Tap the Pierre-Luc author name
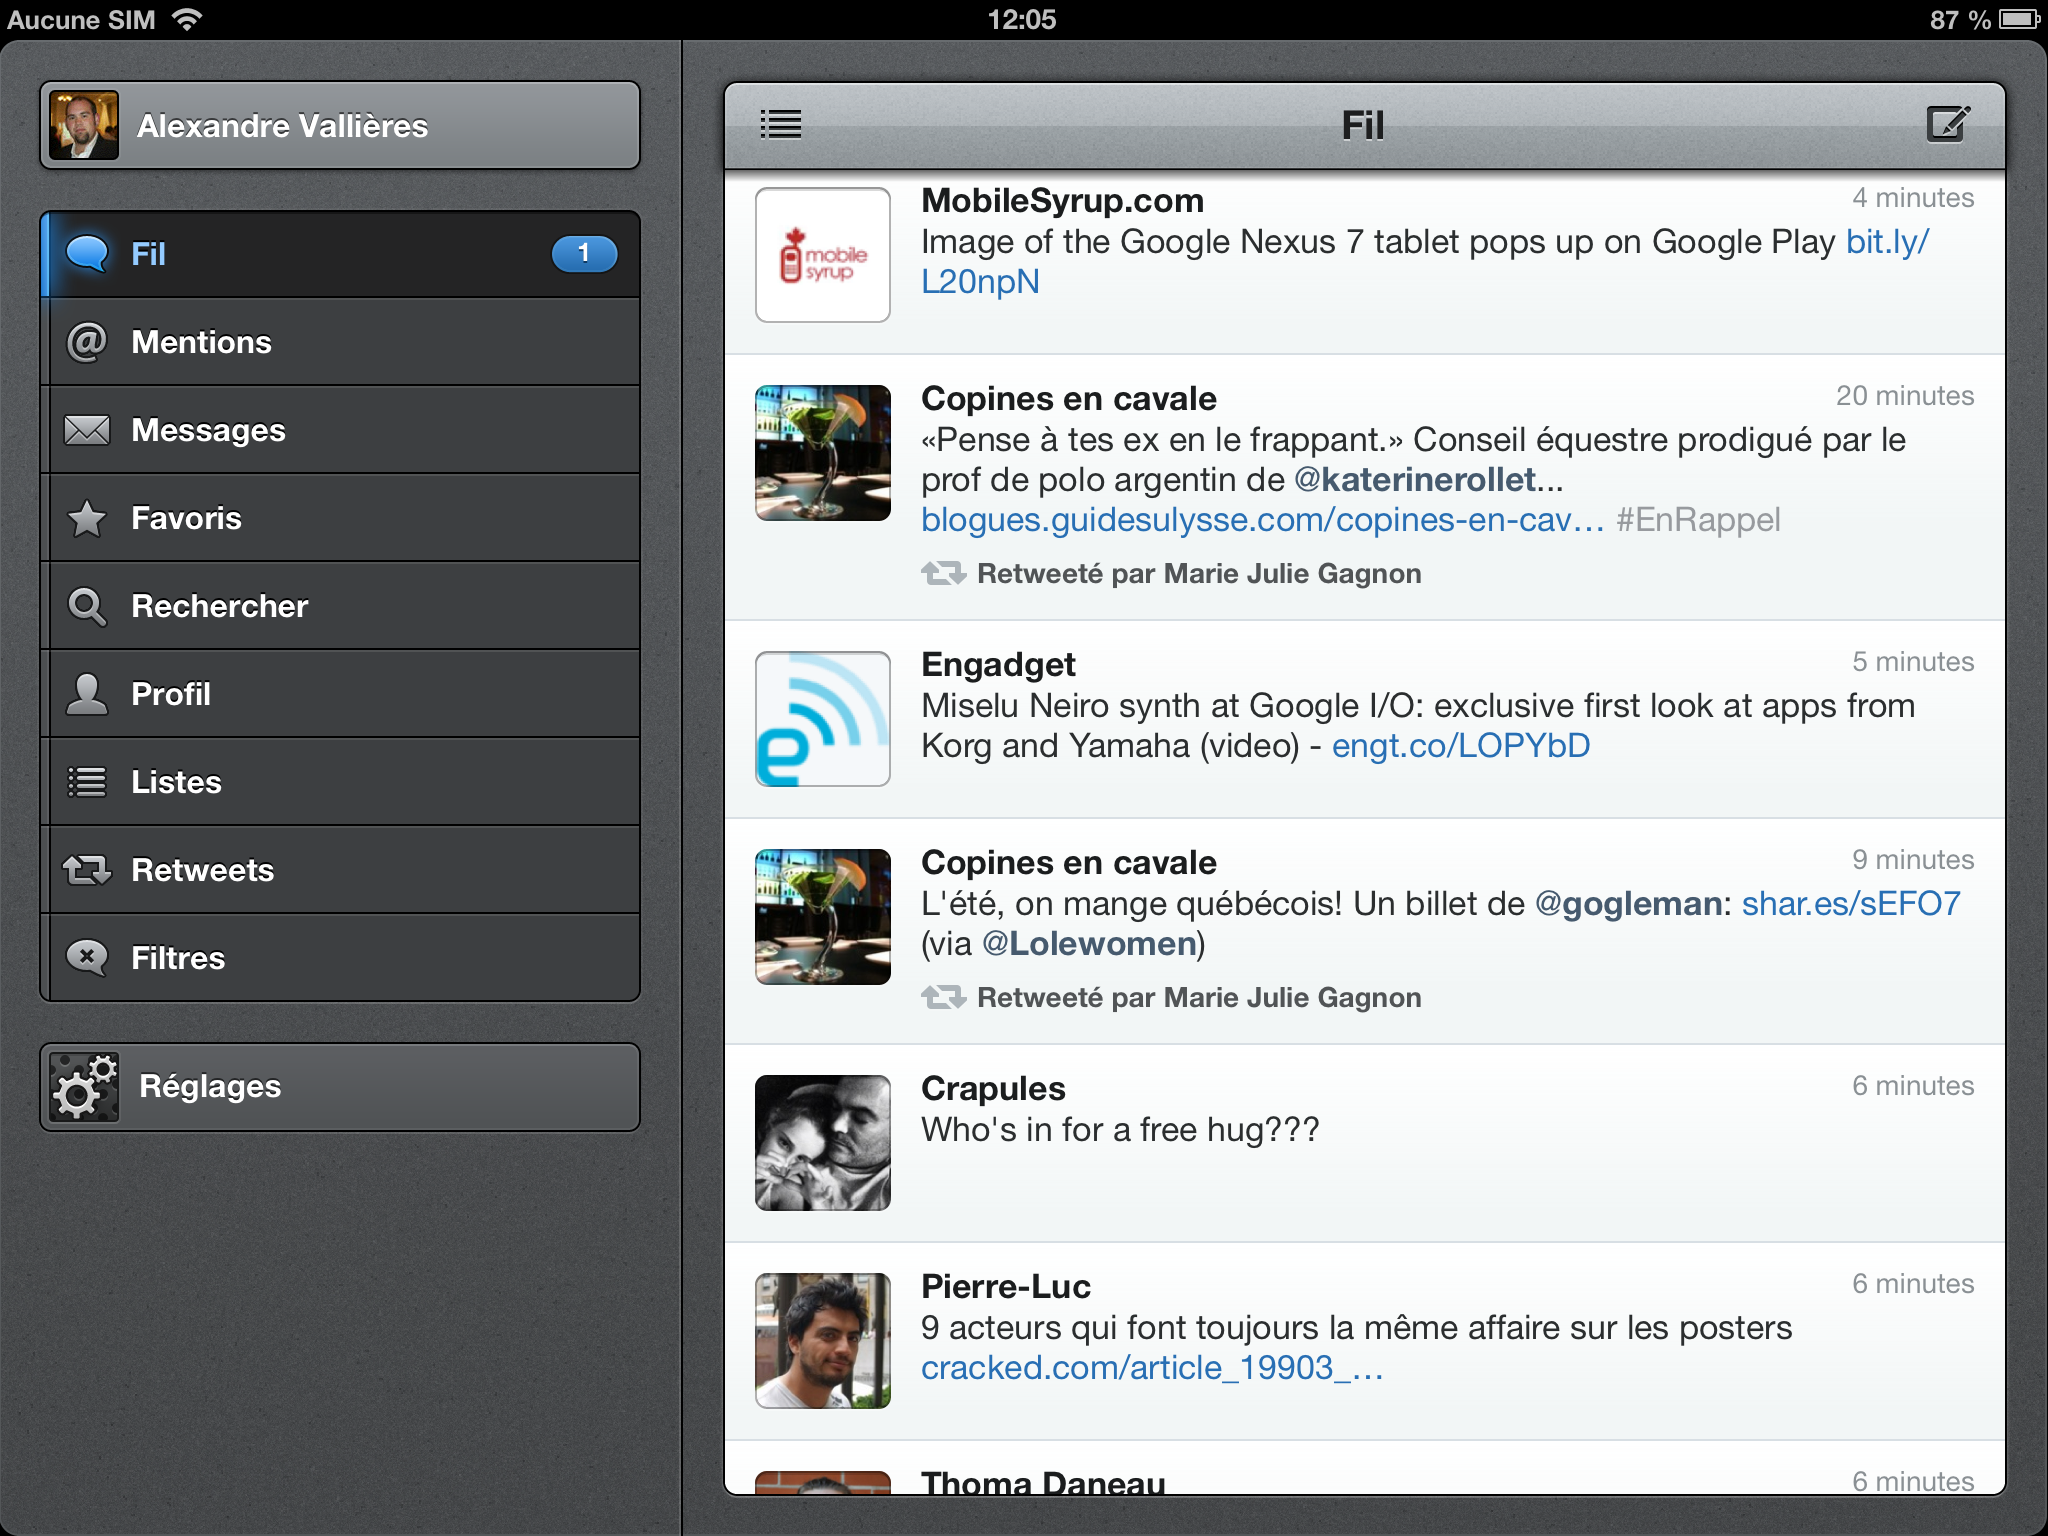Image resolution: width=2048 pixels, height=1536 pixels. [x=1006, y=1287]
